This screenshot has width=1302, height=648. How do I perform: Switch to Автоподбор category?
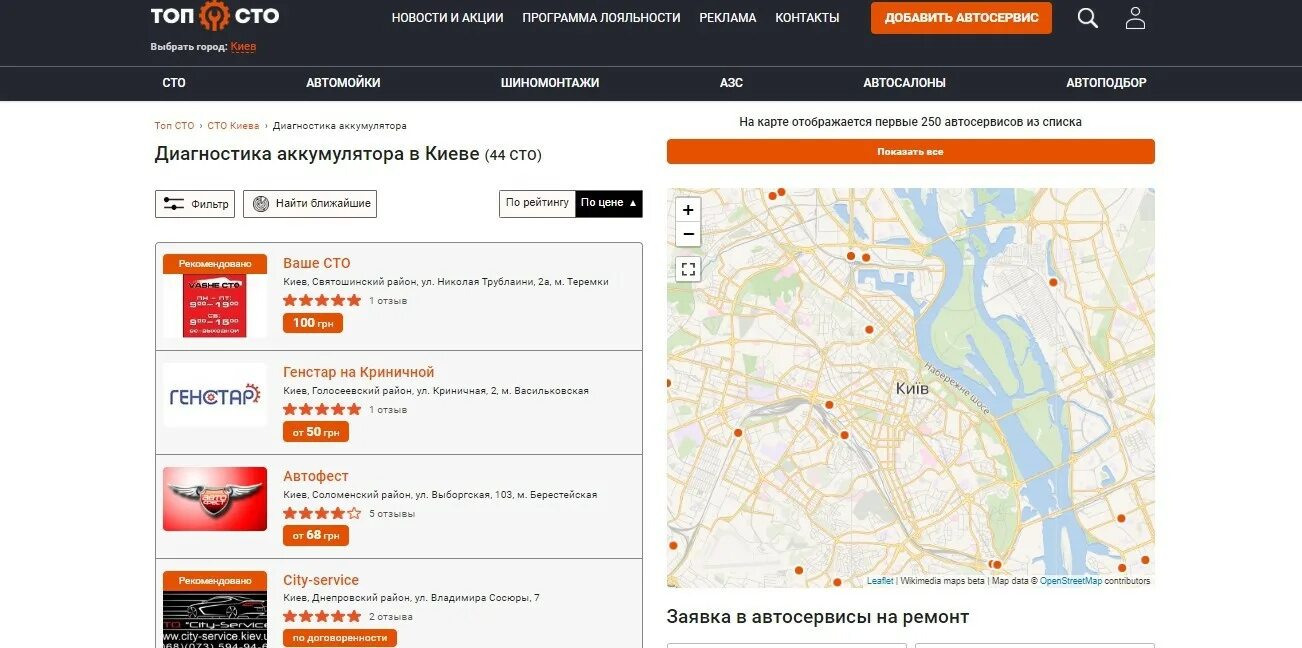coord(1106,83)
